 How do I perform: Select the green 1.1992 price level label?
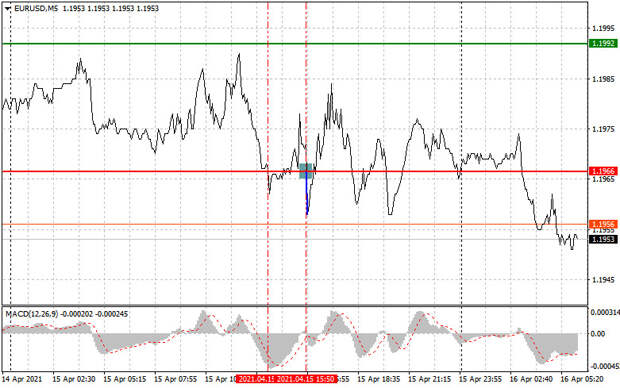pyautogui.click(x=603, y=43)
